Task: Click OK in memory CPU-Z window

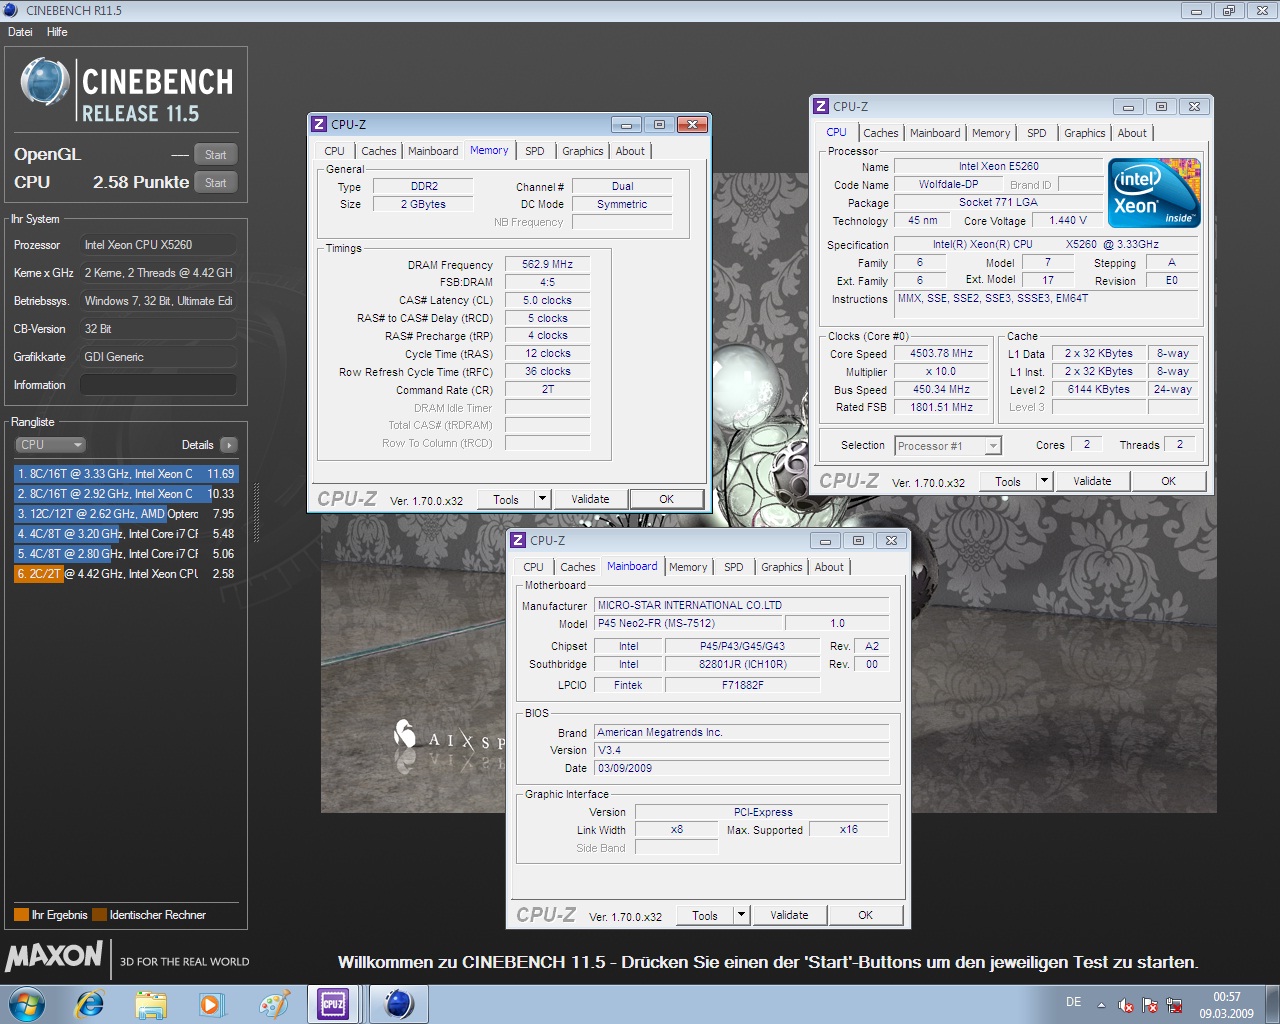Action: click(667, 499)
